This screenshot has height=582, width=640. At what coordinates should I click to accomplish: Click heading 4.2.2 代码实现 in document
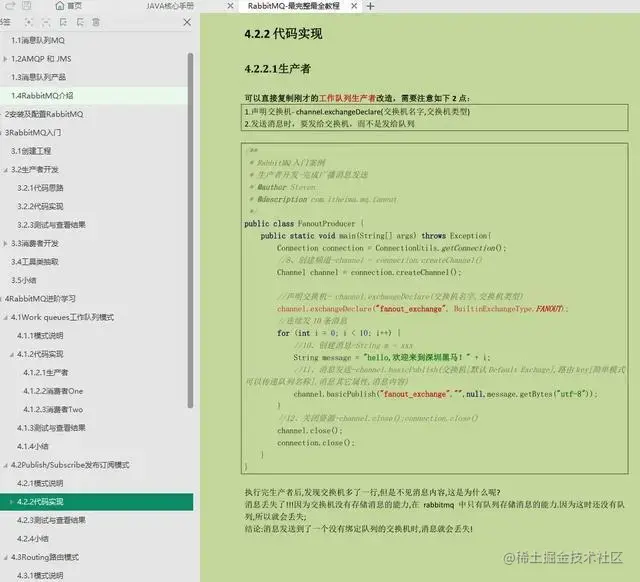pyautogui.click(x=283, y=34)
